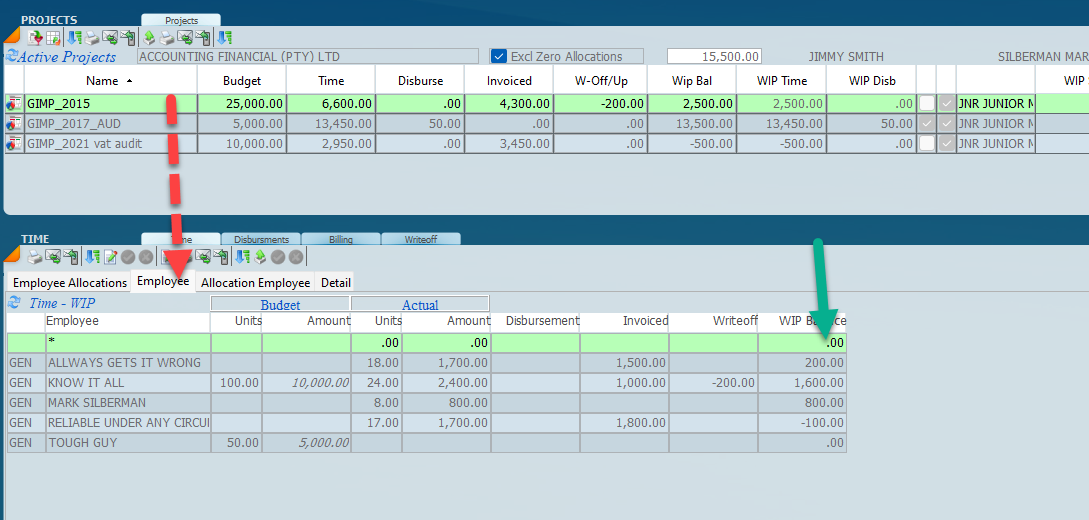Select the Employee Allocations sub-tab
The image size is (1089, 520).
coord(70,283)
